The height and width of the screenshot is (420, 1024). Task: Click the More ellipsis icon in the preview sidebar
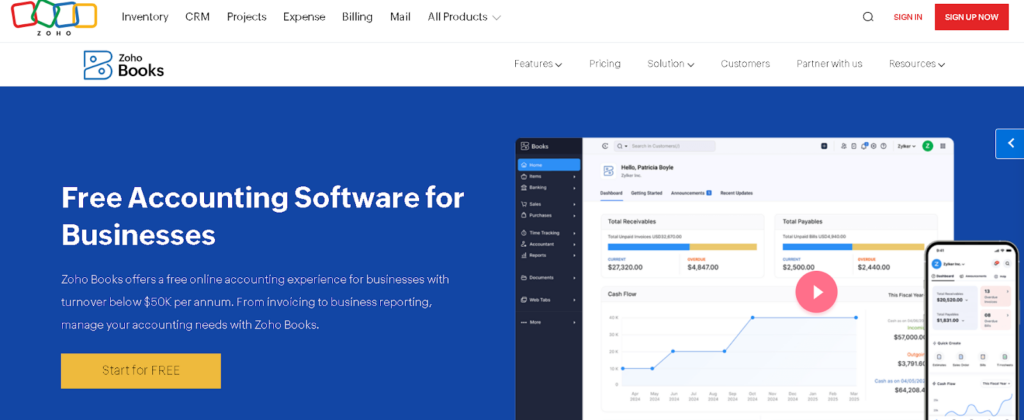click(x=524, y=322)
